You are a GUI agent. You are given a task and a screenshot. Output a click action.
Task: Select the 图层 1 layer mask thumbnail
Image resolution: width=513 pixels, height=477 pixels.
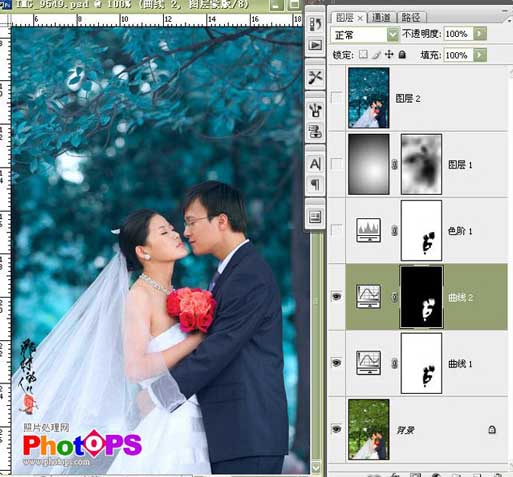(x=421, y=164)
